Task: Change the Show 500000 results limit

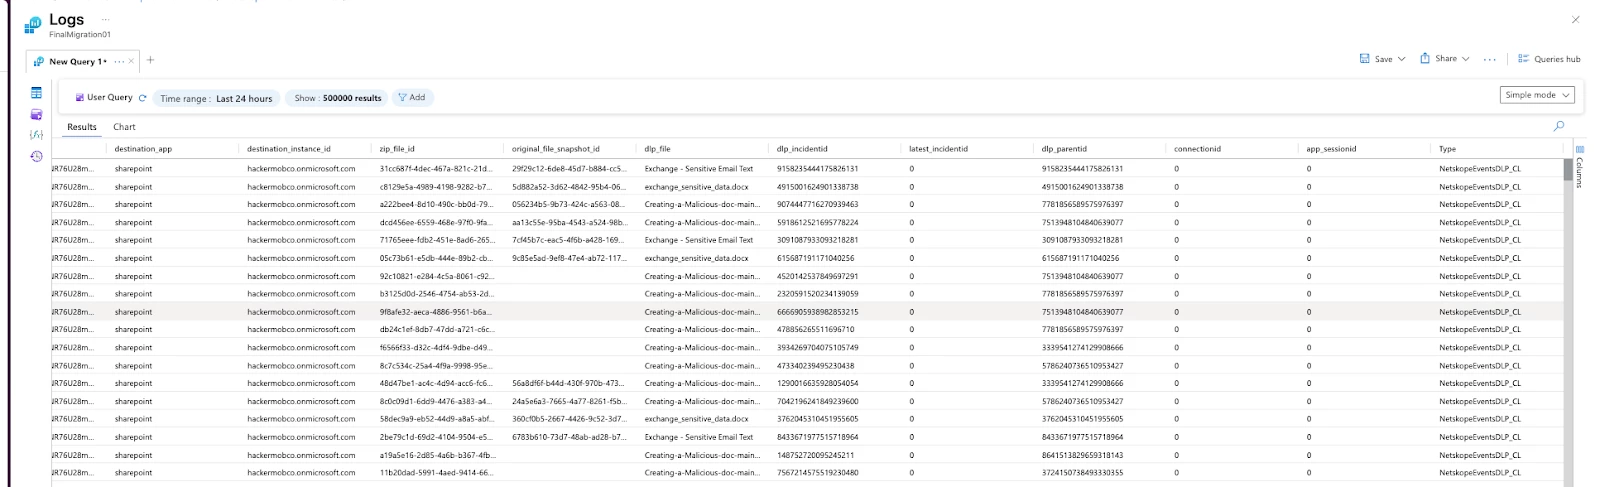Action: (x=338, y=98)
